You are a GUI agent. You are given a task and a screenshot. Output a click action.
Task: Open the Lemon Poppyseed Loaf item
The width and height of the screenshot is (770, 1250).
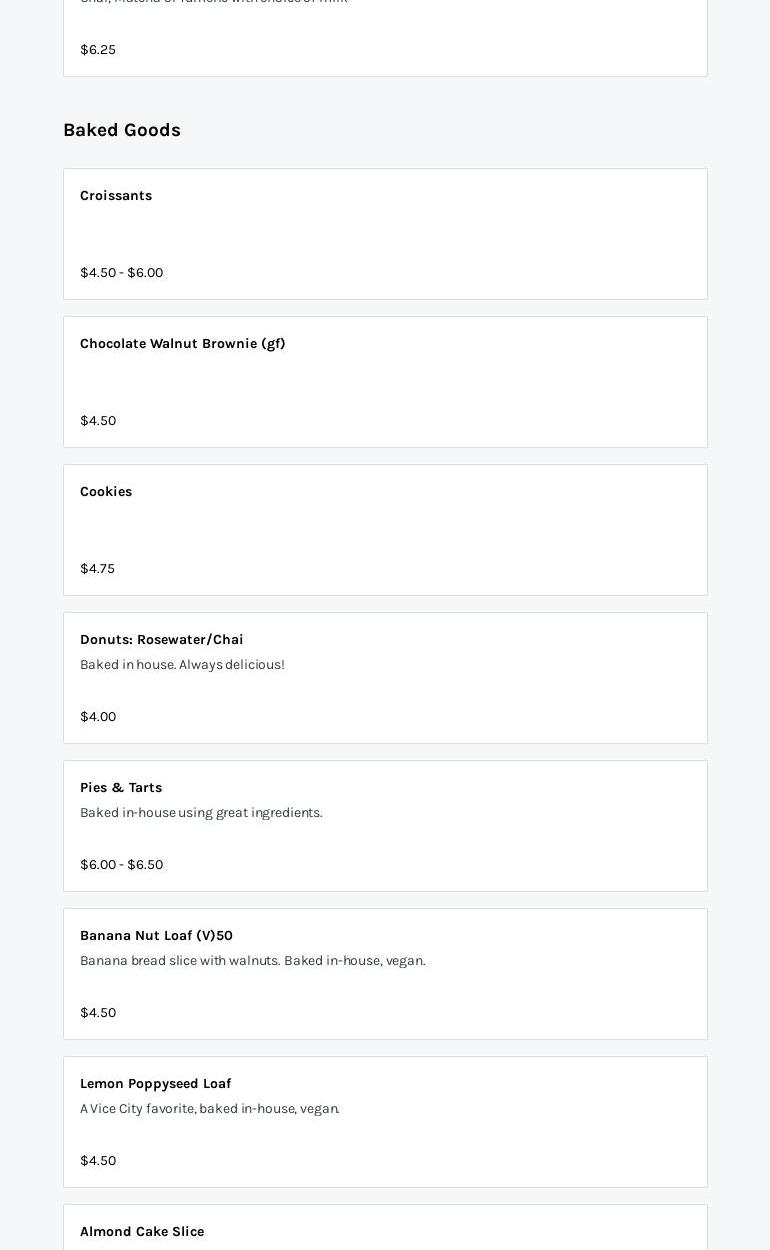click(x=385, y=1122)
